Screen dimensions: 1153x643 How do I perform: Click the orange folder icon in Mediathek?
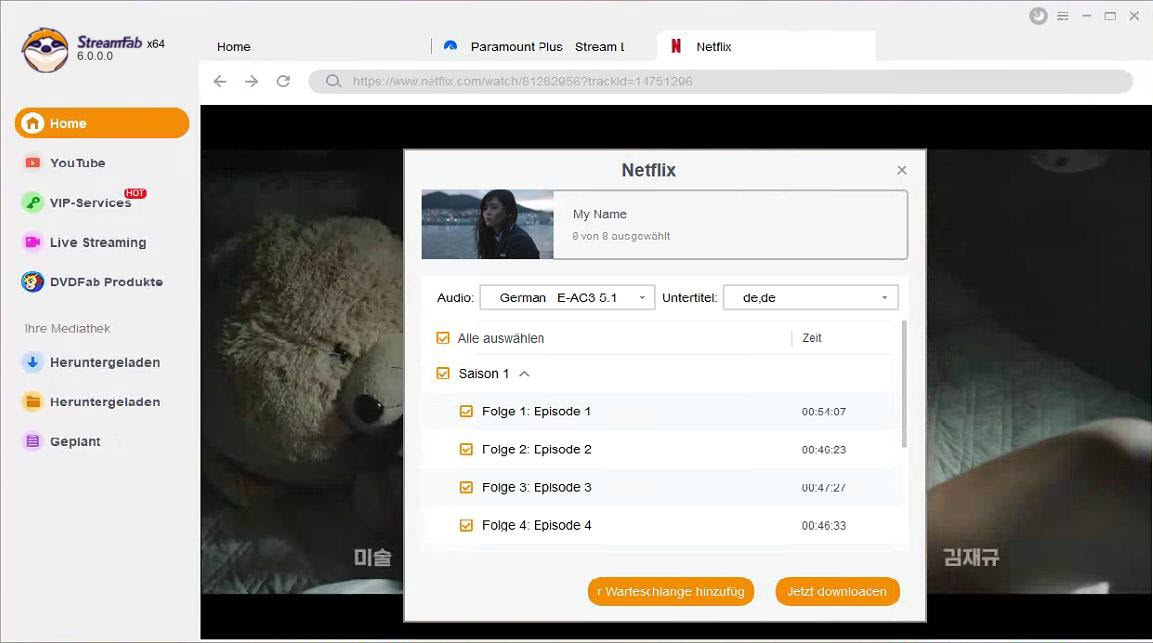coord(32,402)
